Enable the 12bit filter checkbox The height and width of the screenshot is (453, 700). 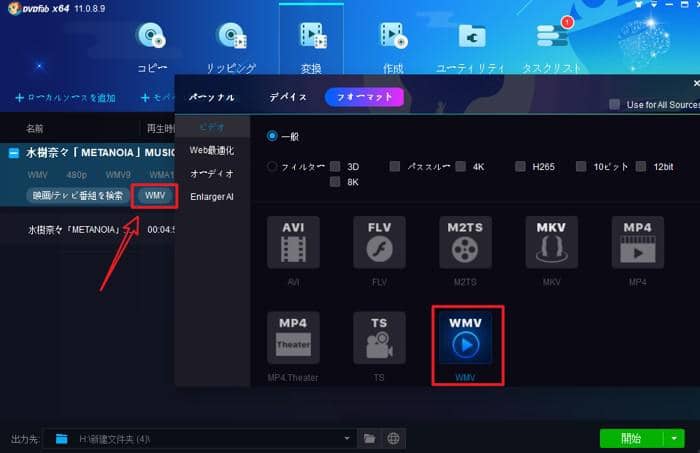pyautogui.click(x=641, y=167)
